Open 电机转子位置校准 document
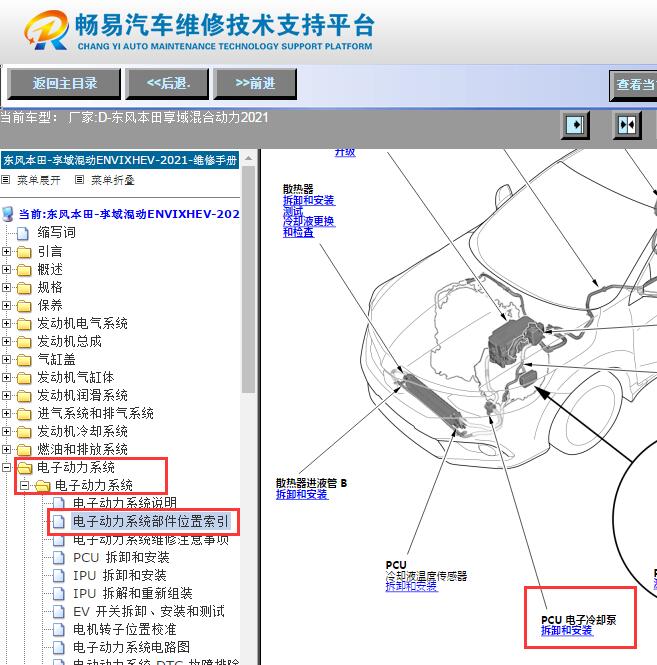This screenshot has width=657, height=665. click(125, 629)
